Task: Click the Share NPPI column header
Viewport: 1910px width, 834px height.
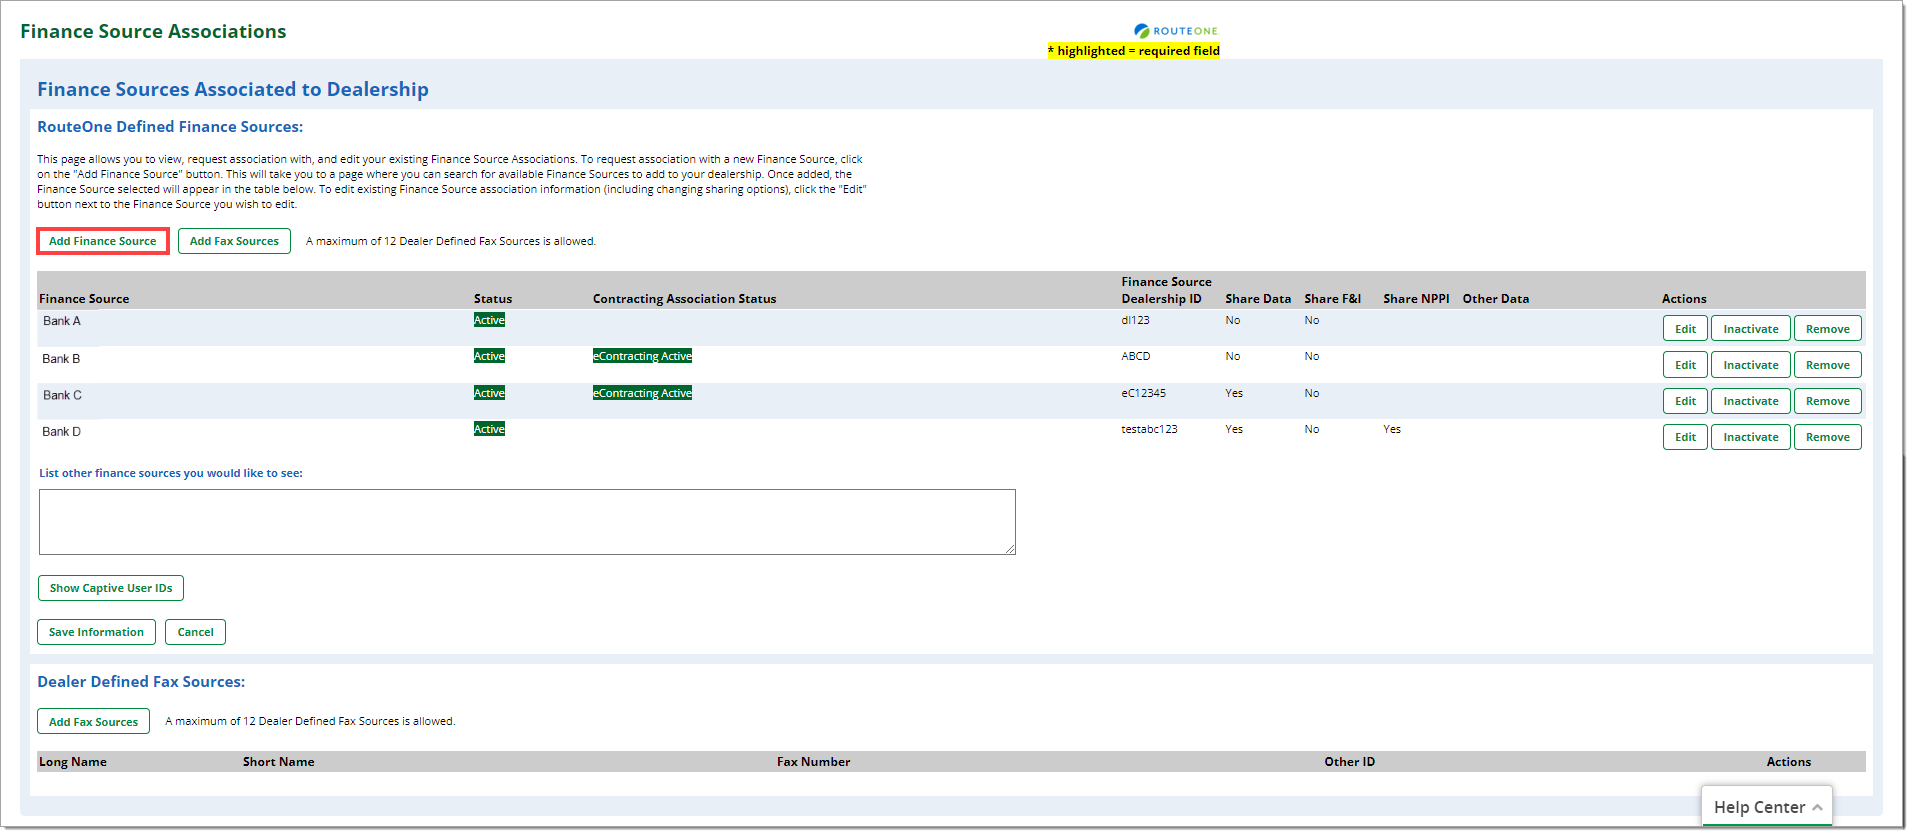Action: click(1416, 299)
